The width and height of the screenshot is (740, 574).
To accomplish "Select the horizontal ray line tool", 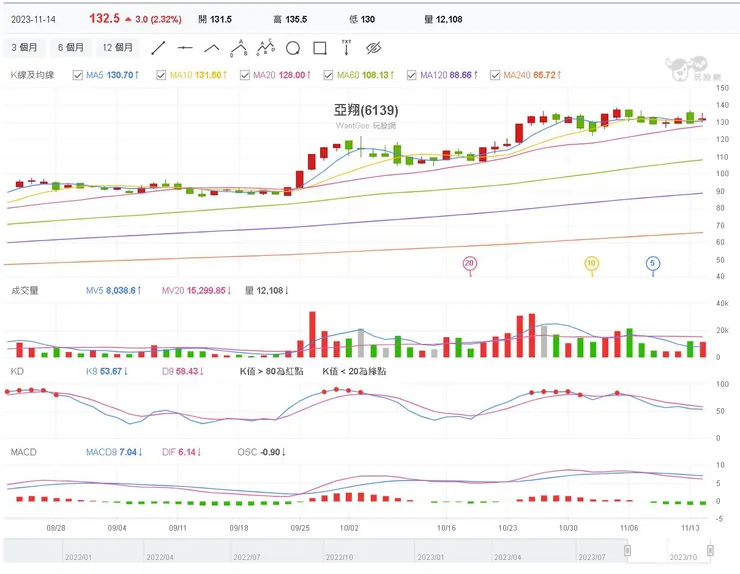I will 185,47.
